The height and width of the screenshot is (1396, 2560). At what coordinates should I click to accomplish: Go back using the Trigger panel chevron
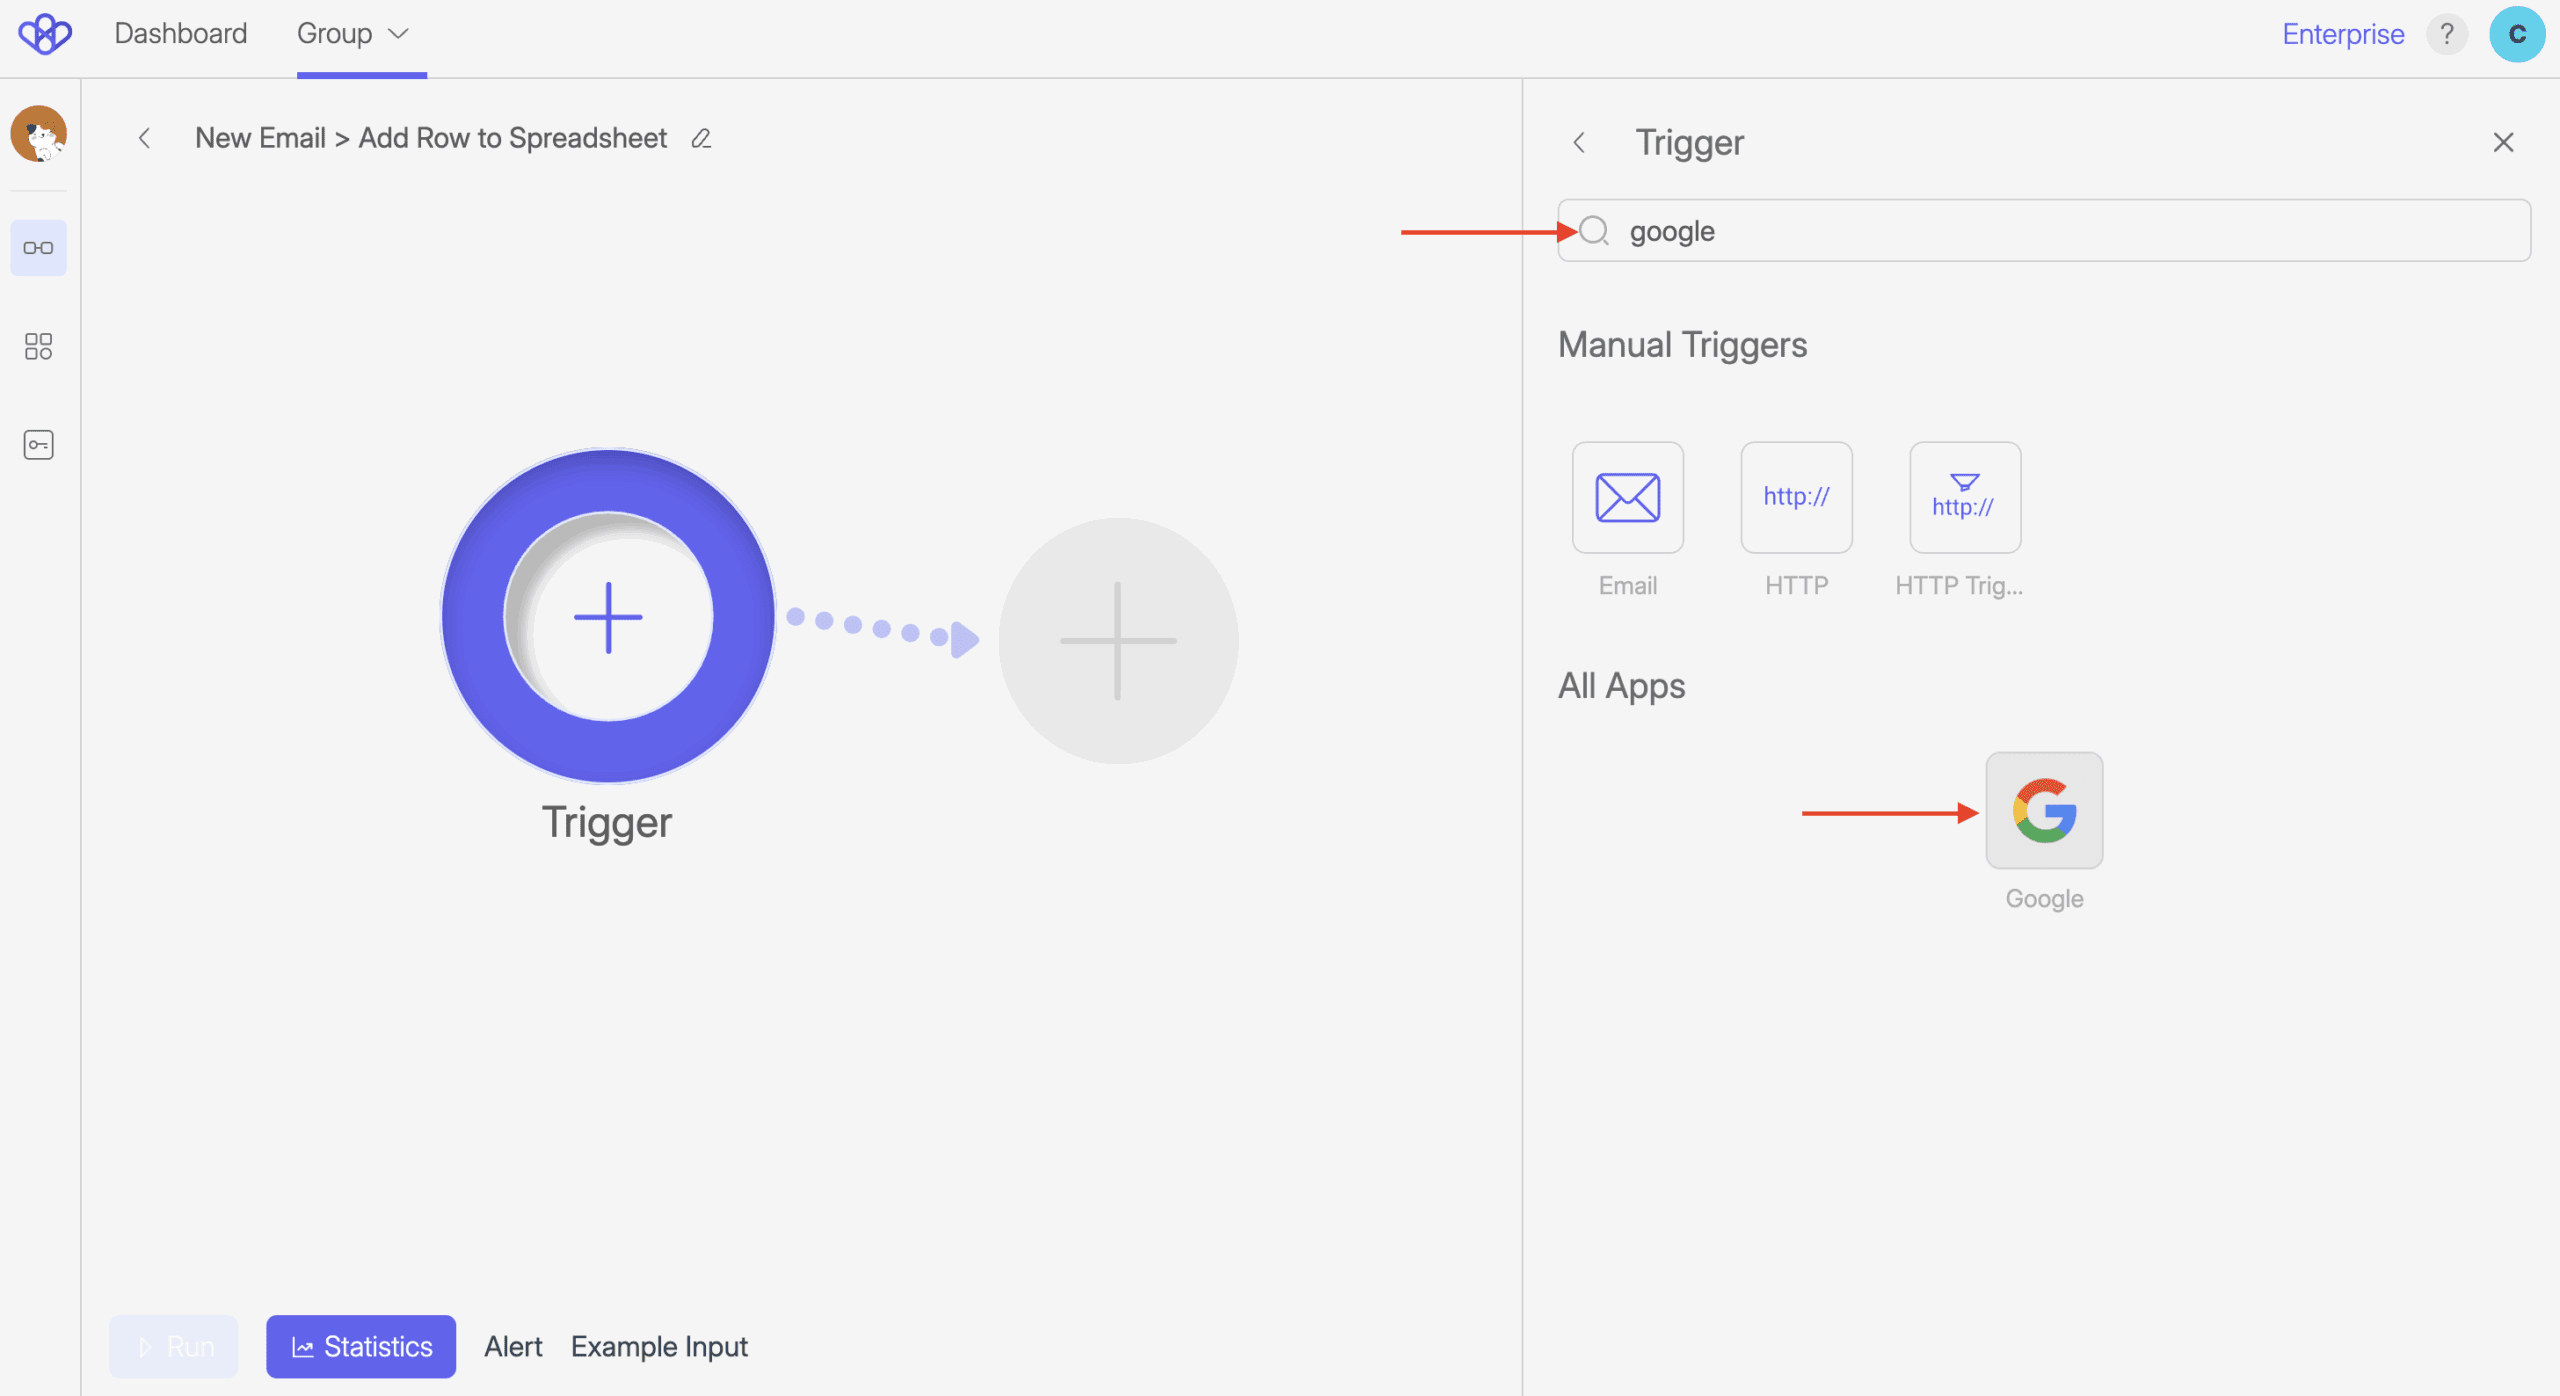[x=1579, y=143]
